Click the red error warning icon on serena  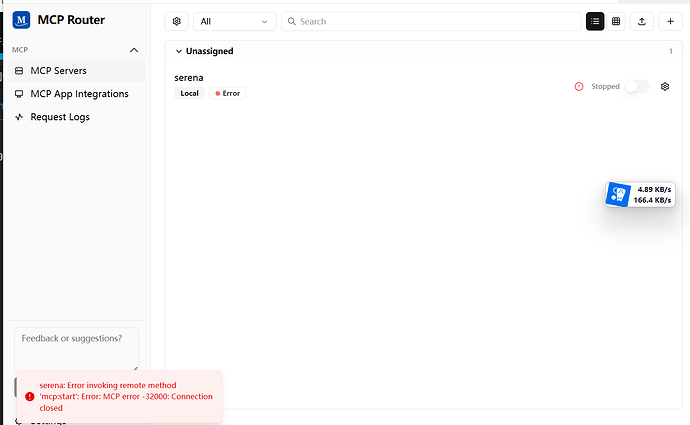(x=579, y=87)
